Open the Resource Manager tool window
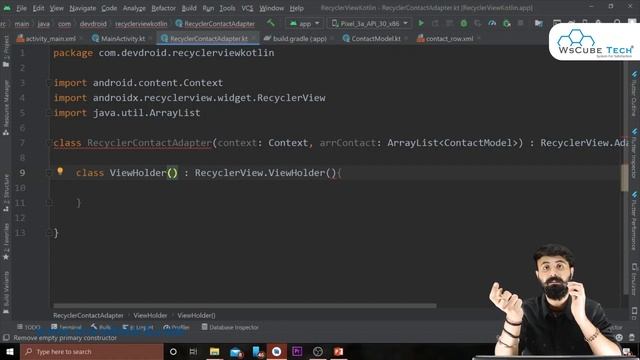 pos(6,107)
